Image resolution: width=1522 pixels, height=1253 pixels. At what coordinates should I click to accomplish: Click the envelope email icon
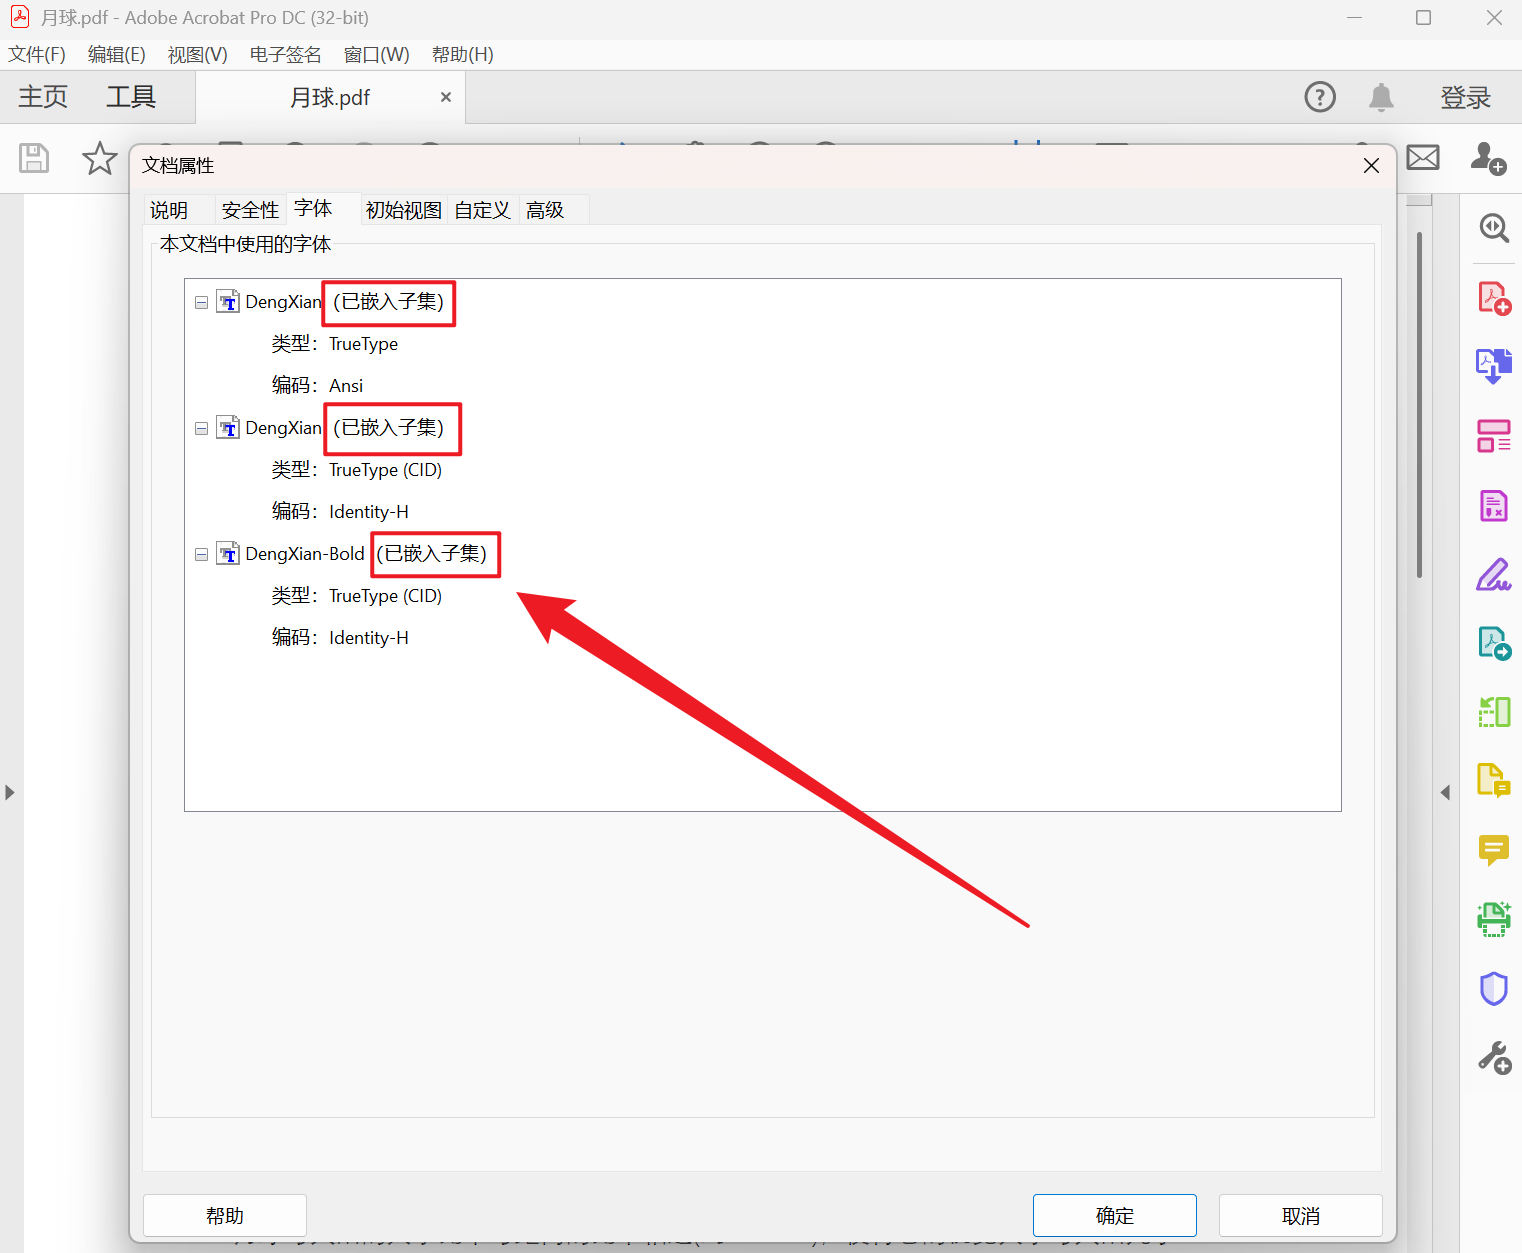(1423, 157)
